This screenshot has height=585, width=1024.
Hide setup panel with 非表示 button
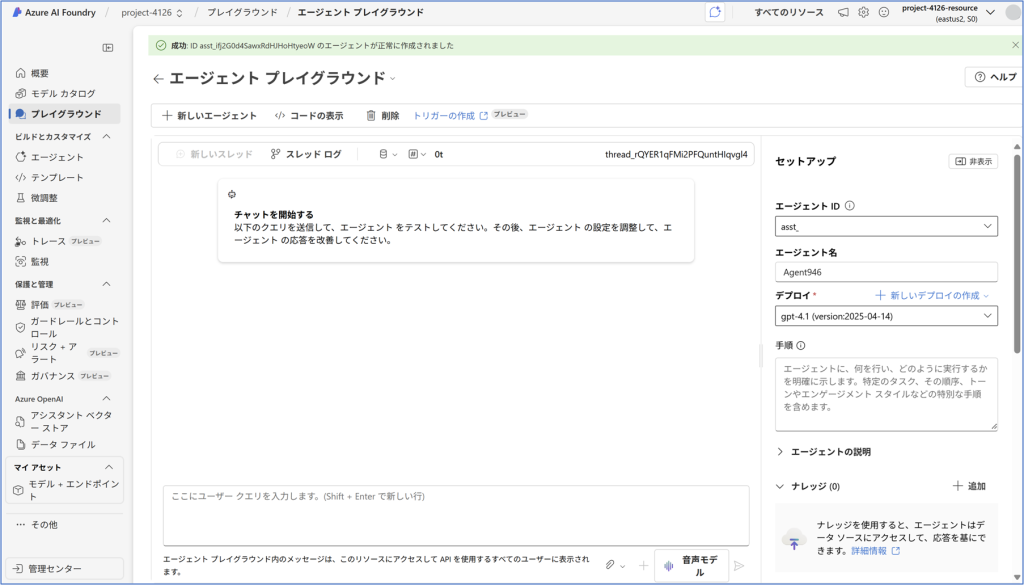tap(973, 161)
